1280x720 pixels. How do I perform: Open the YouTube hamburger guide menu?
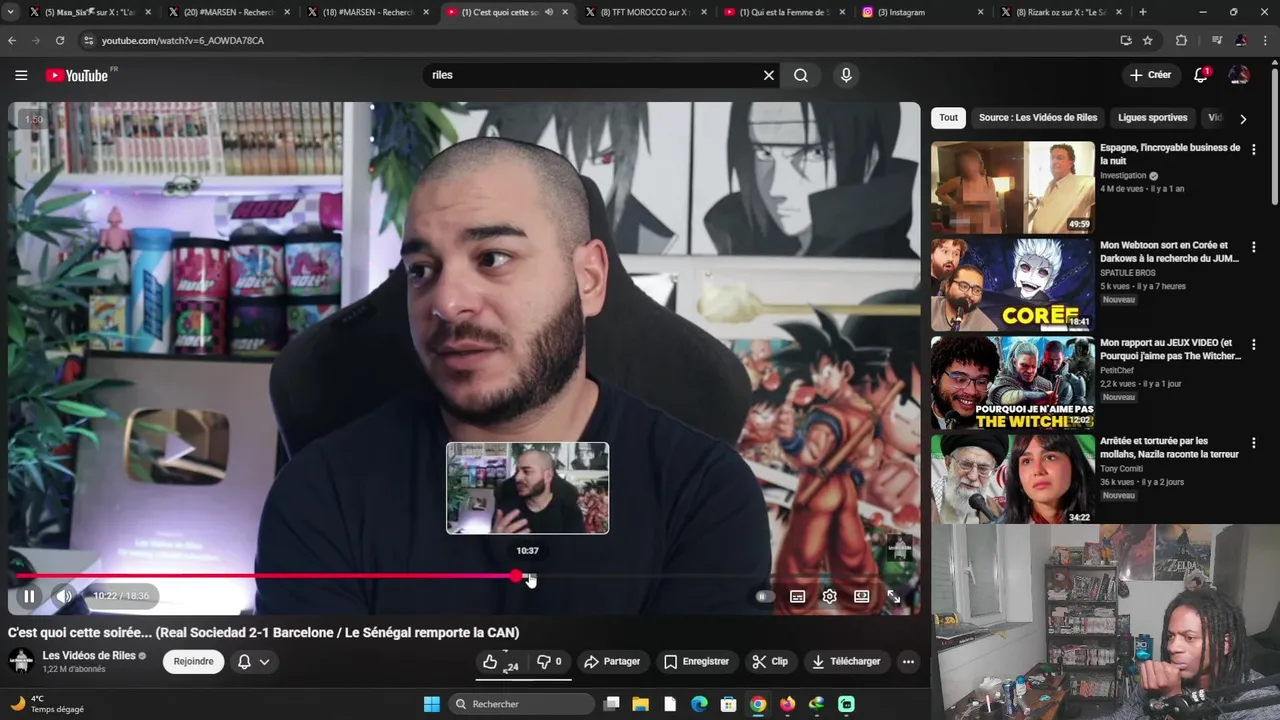(x=21, y=75)
